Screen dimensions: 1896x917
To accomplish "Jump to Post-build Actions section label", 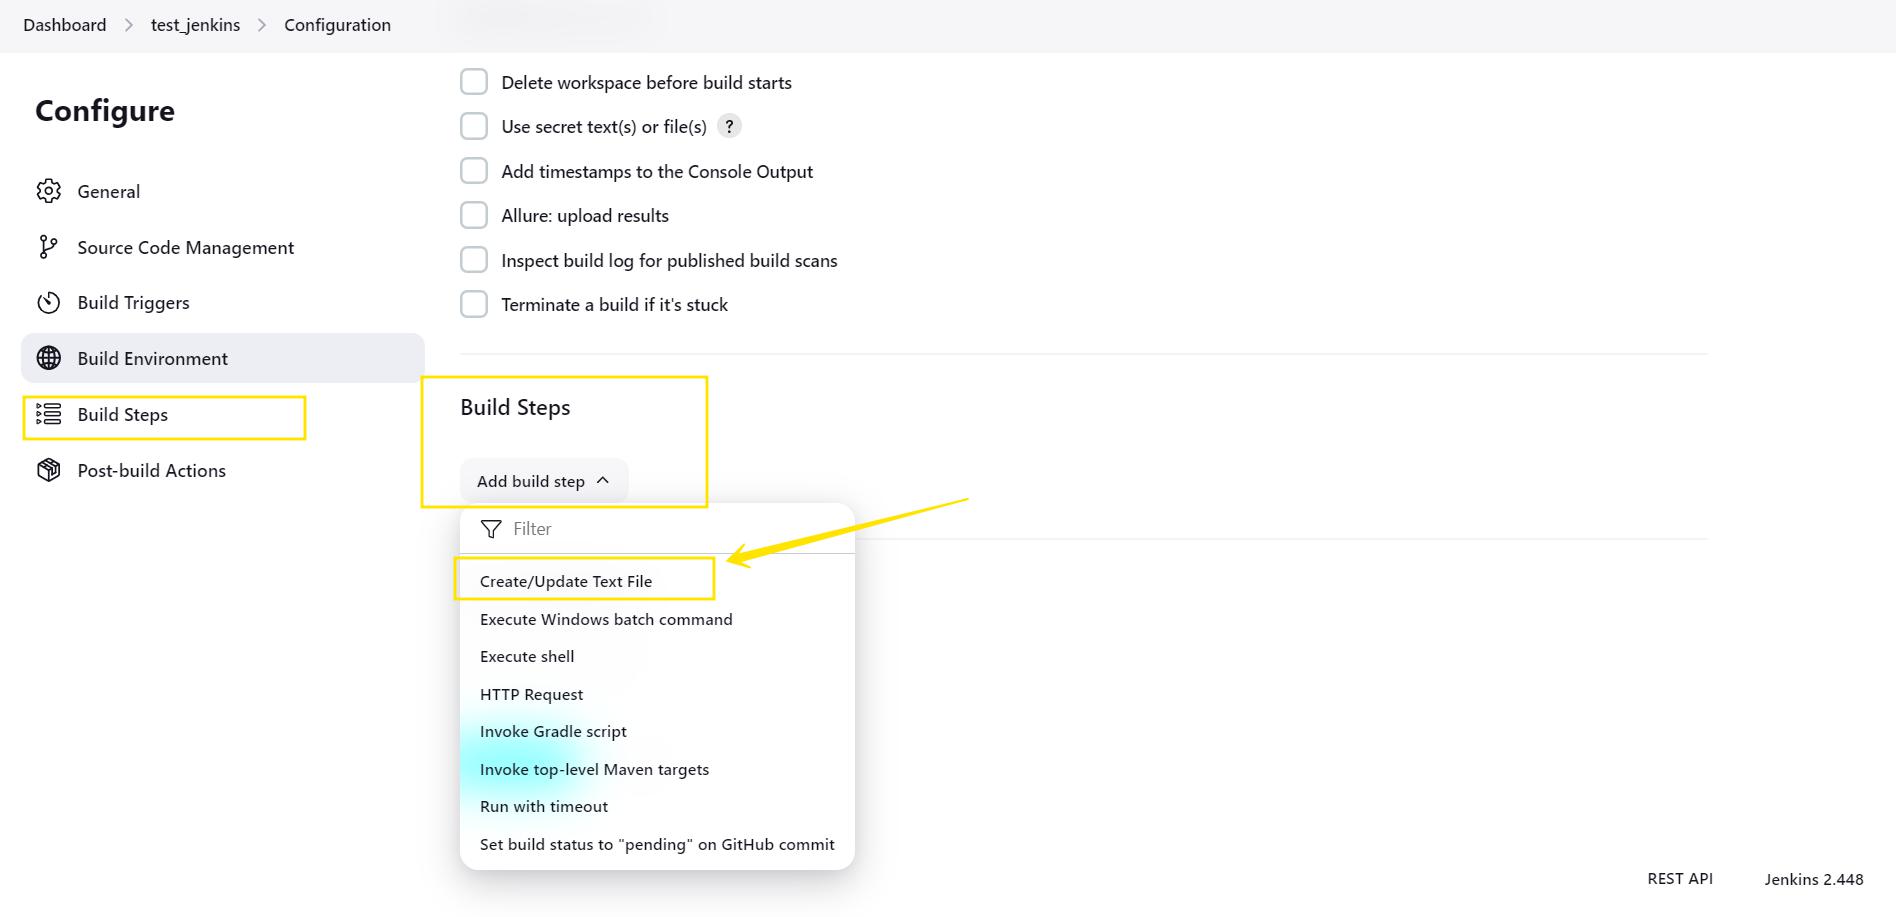I will click(x=152, y=470).
